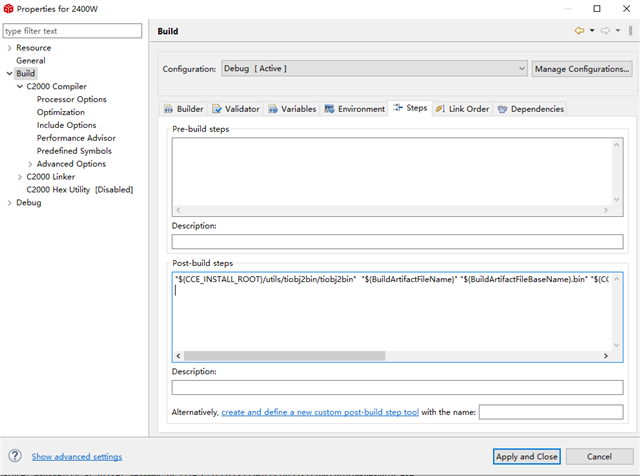640x476 pixels.
Task: Expand the Resource tree node
Action: (9, 48)
